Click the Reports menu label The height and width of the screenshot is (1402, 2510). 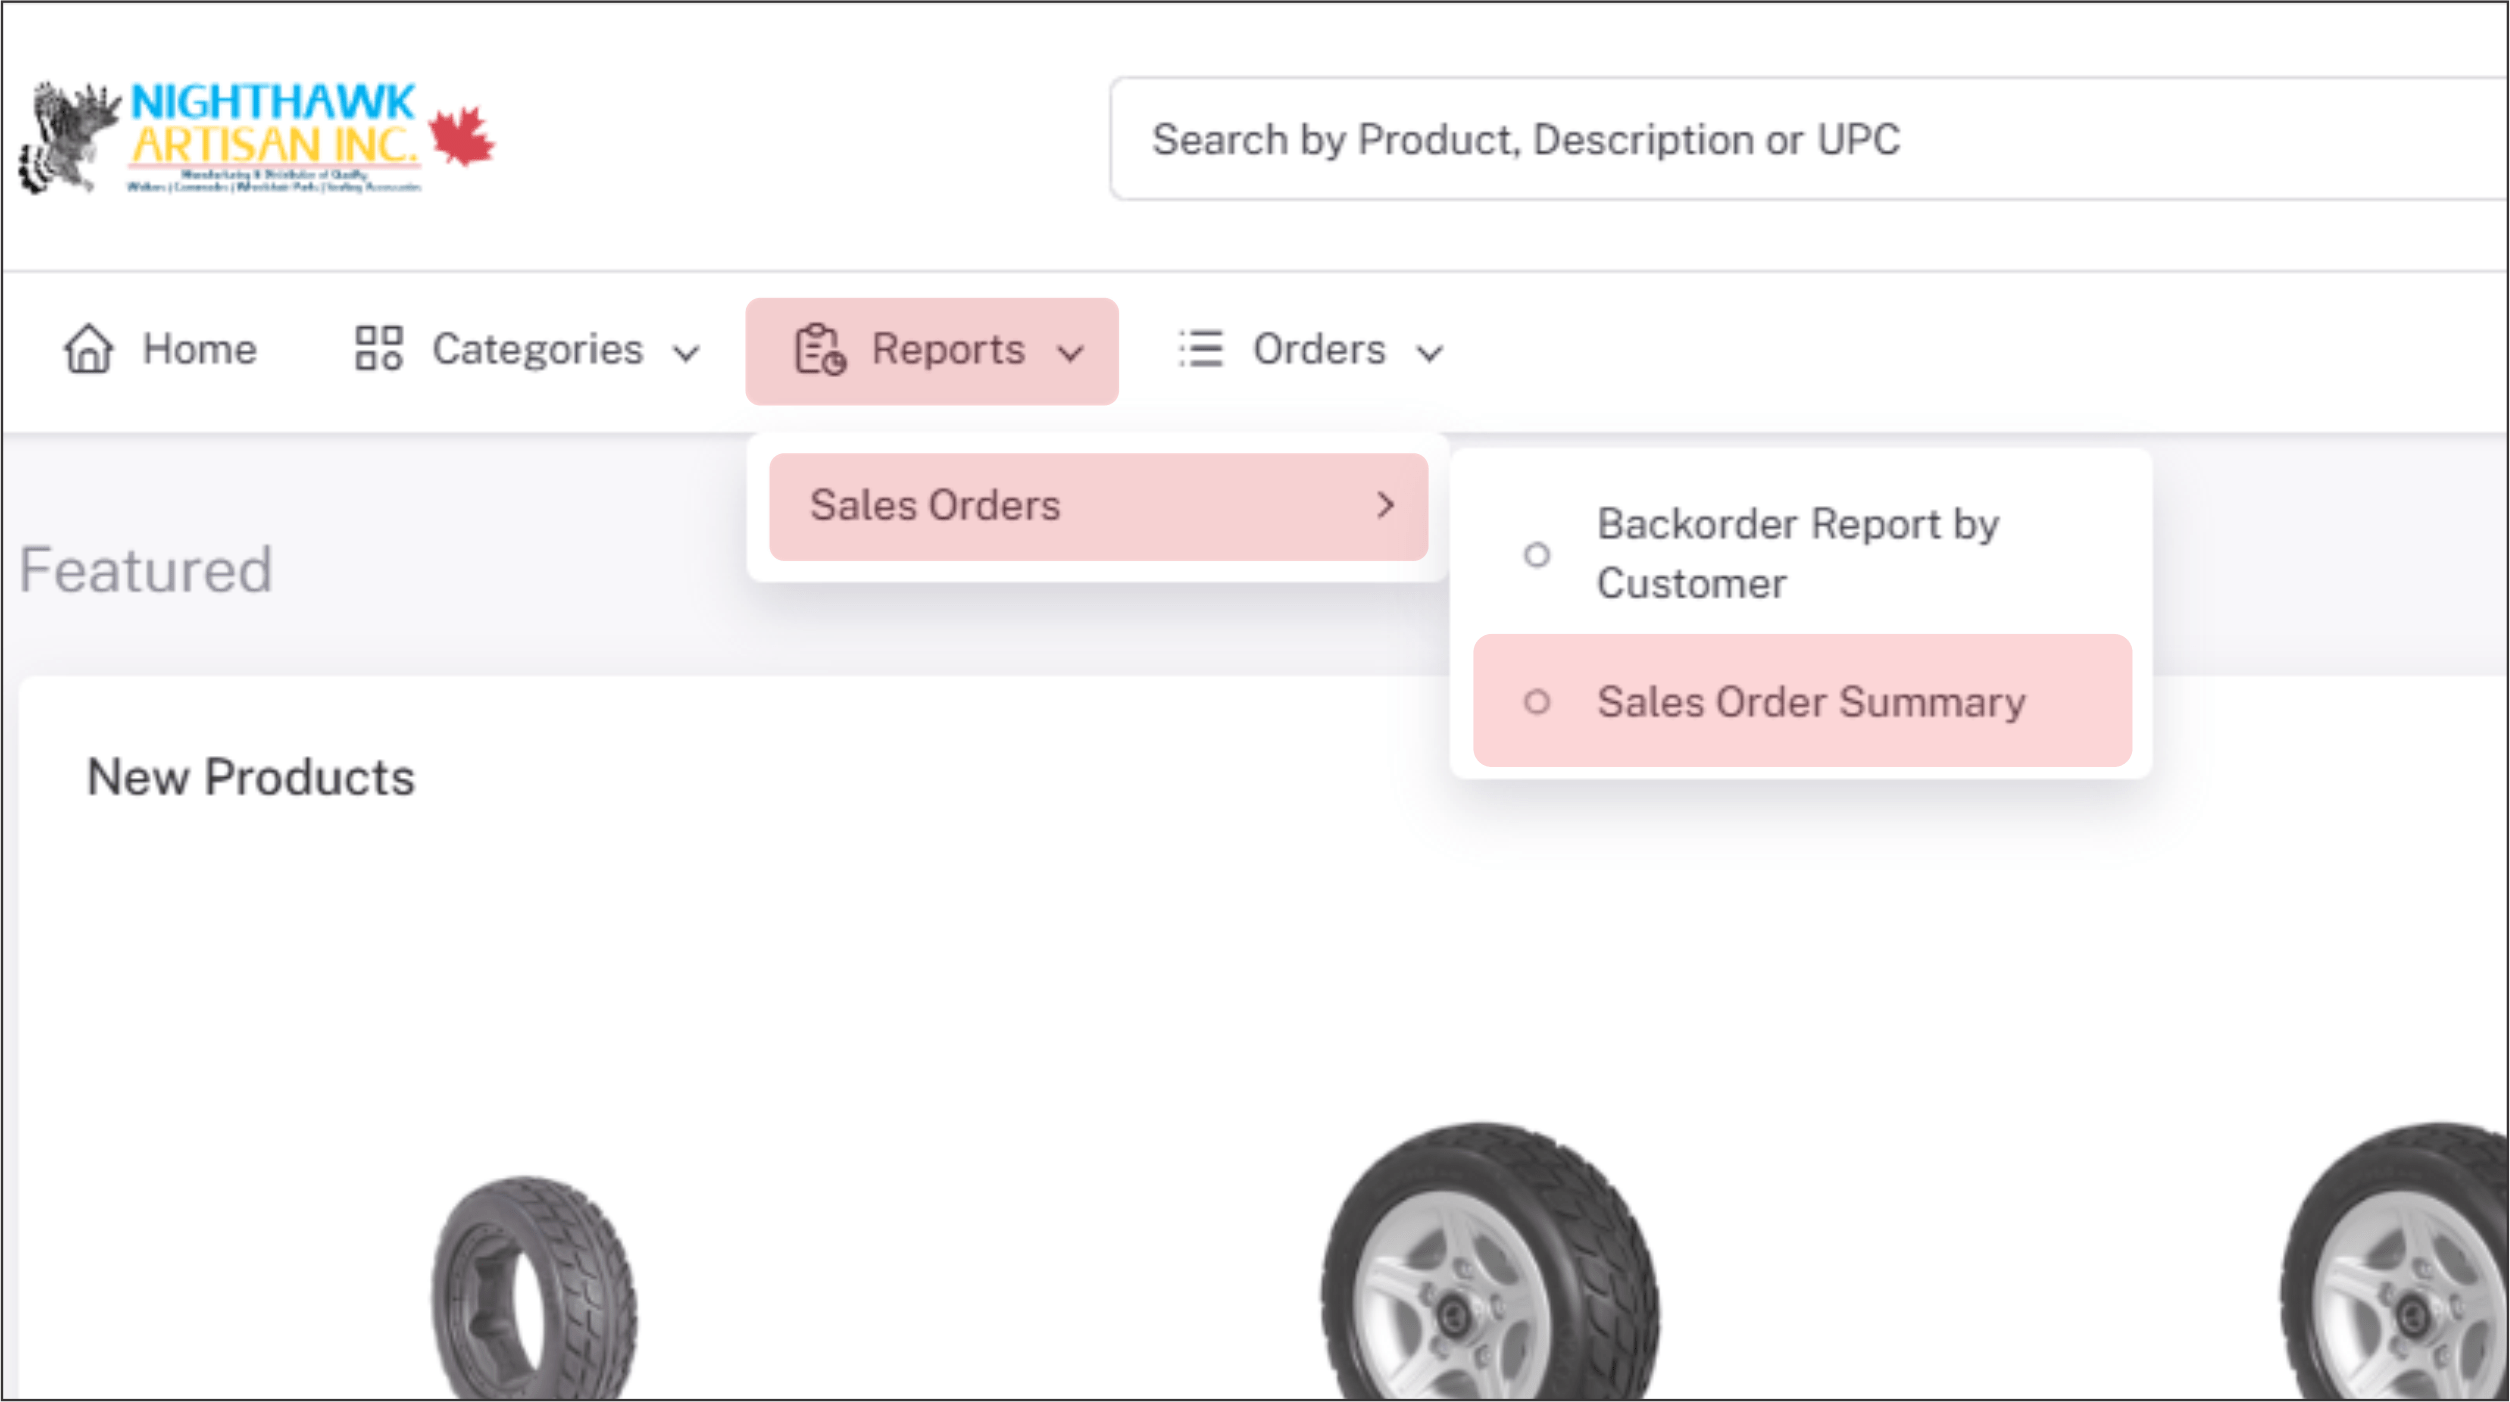948,350
